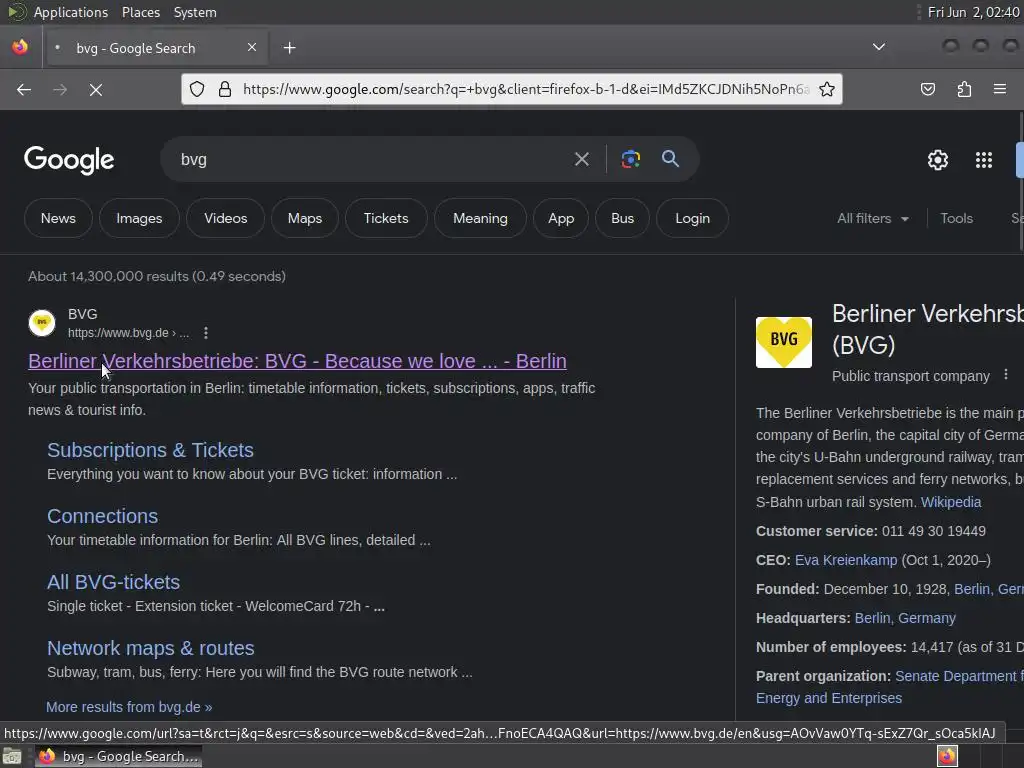Click BVG favicon in first result
1024x768 pixels.
[42, 323]
